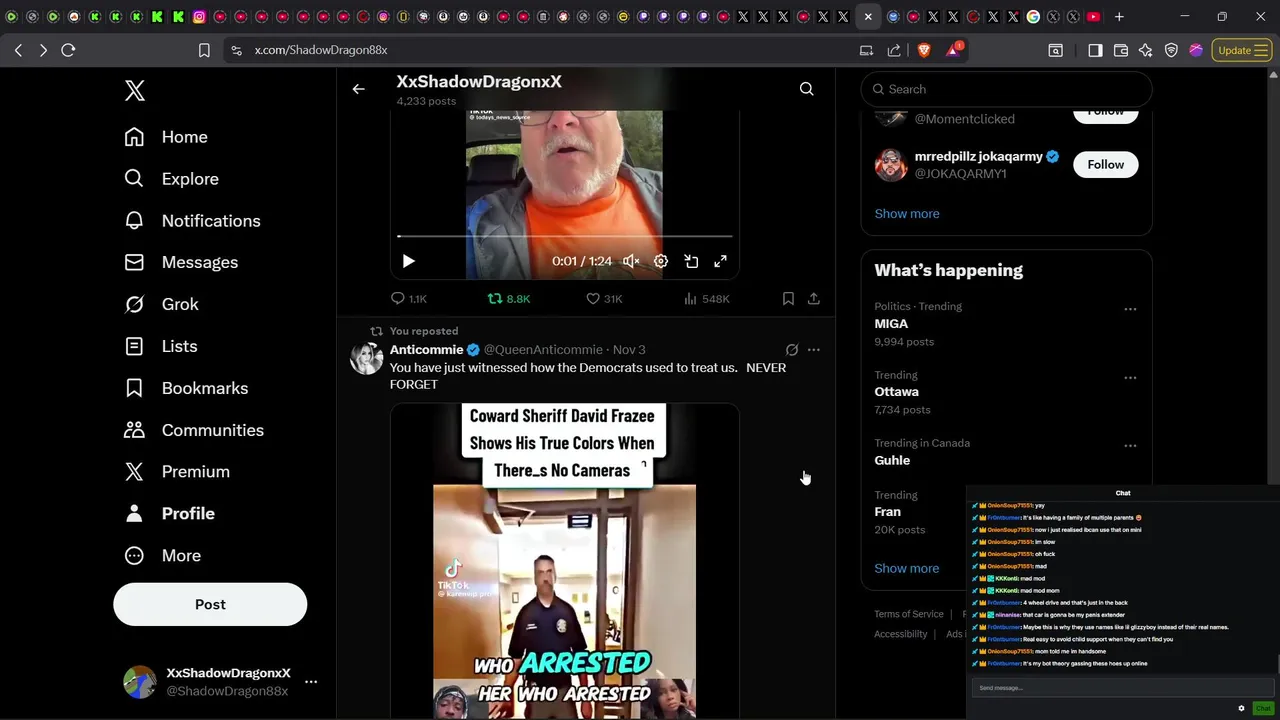
Task: Expand the video to fullscreen
Action: [x=720, y=261]
